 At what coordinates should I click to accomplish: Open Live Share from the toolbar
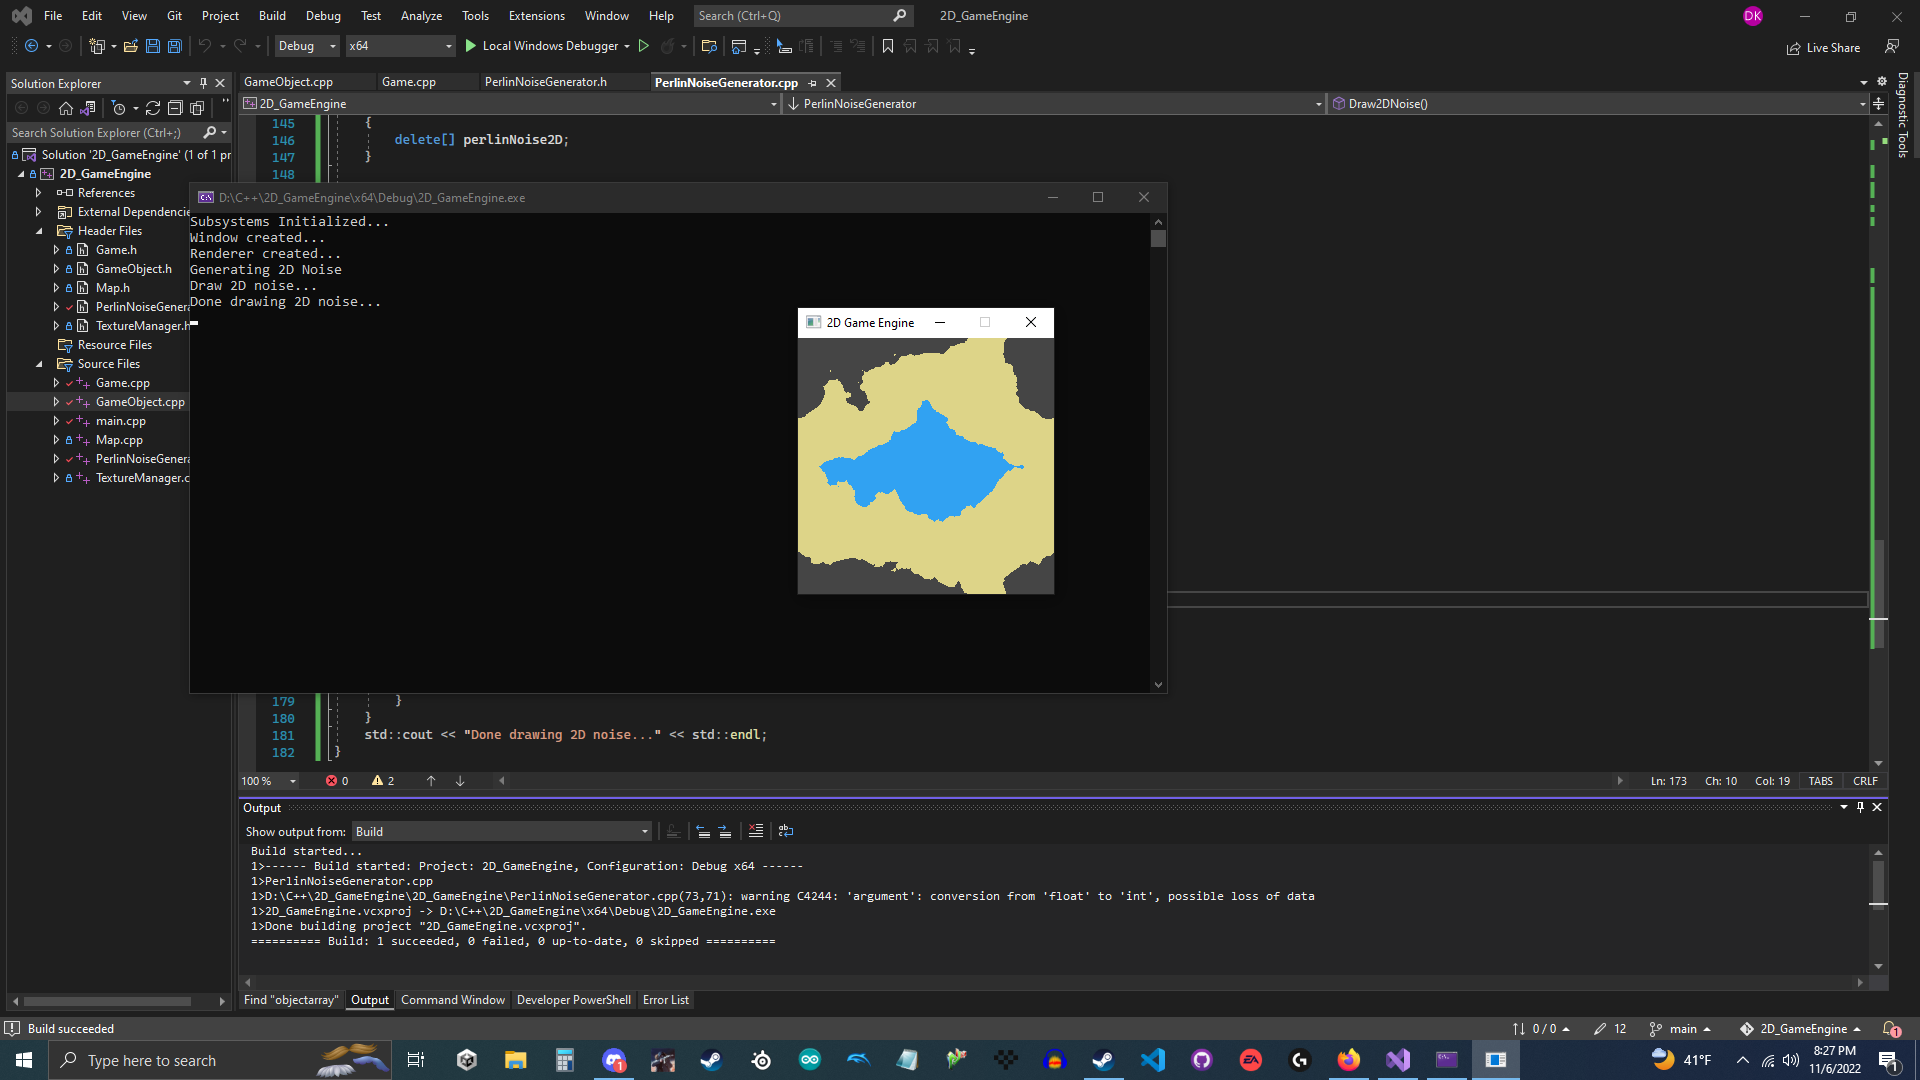[x=1822, y=47]
